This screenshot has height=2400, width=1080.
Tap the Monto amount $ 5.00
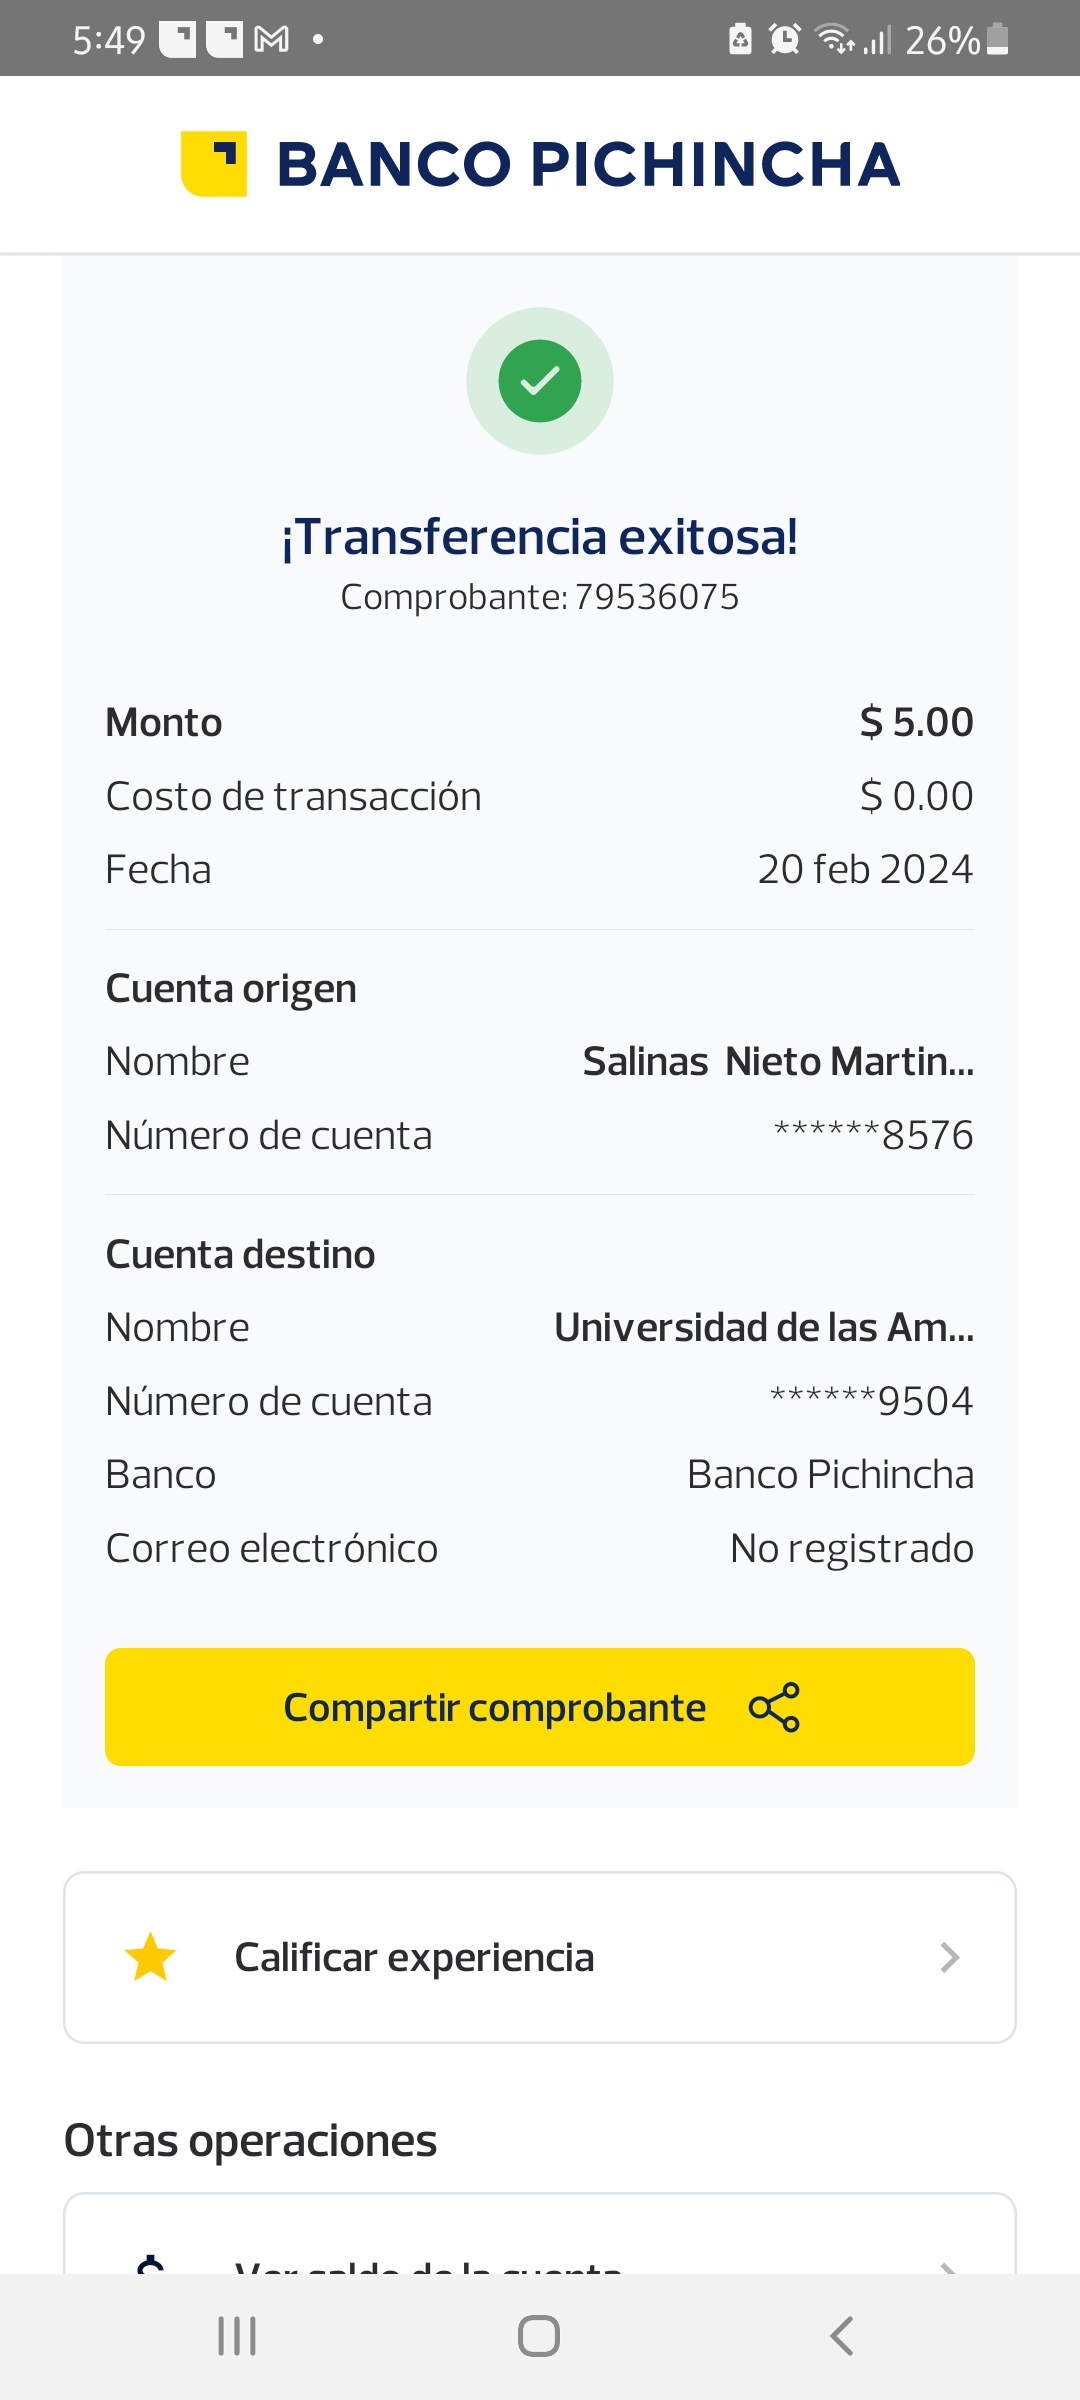pos(916,722)
